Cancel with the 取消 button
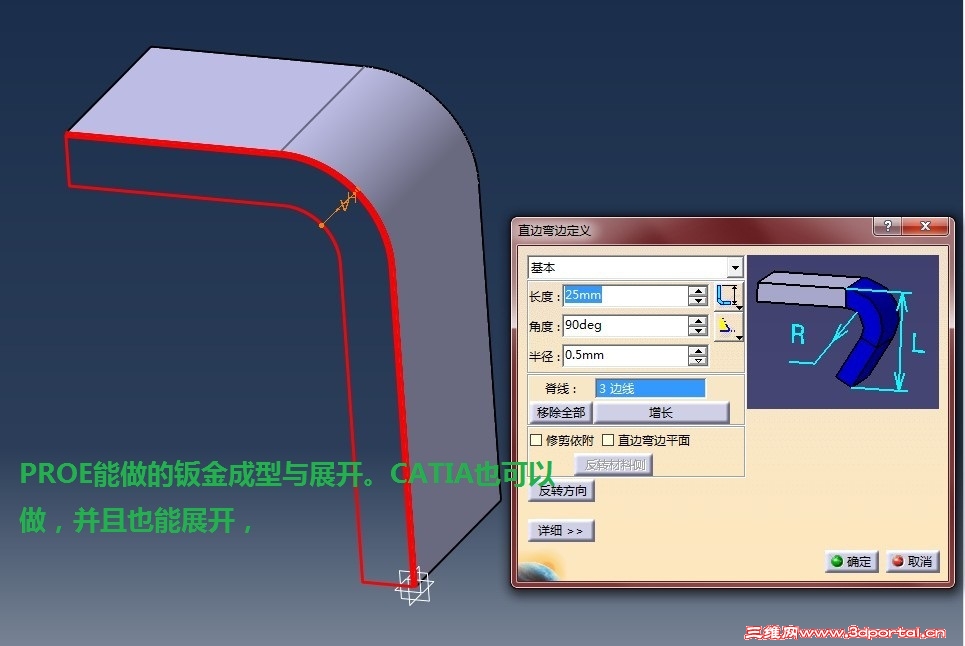Image resolution: width=965 pixels, height=646 pixels. [913, 561]
